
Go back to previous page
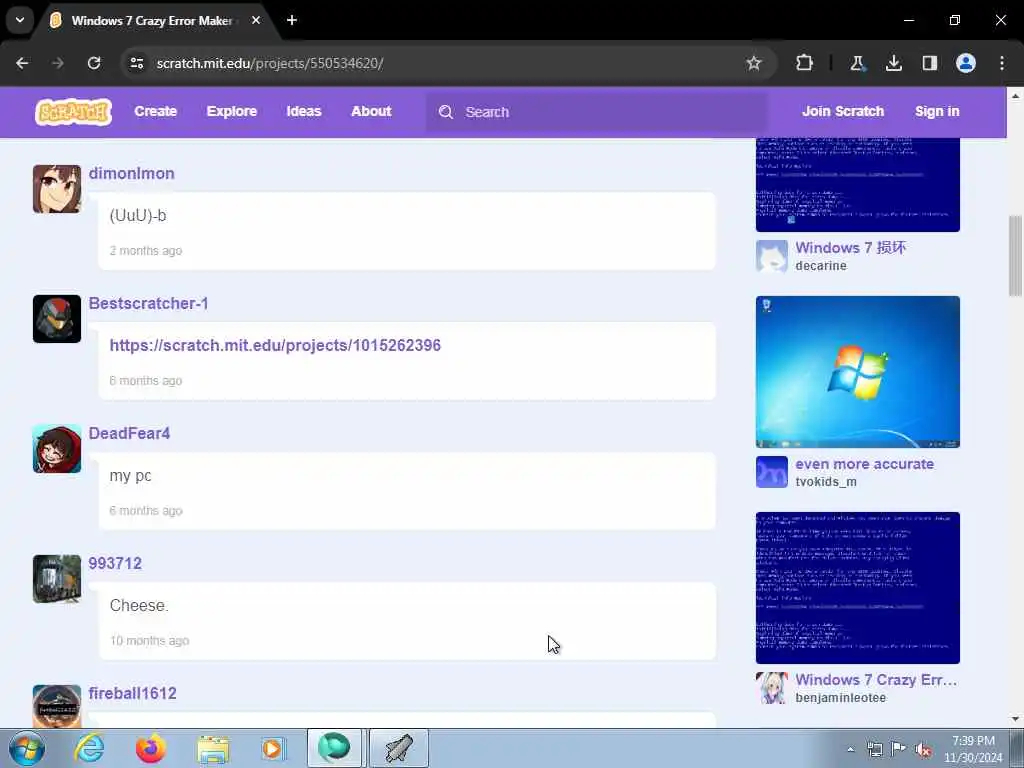pyautogui.click(x=22, y=63)
